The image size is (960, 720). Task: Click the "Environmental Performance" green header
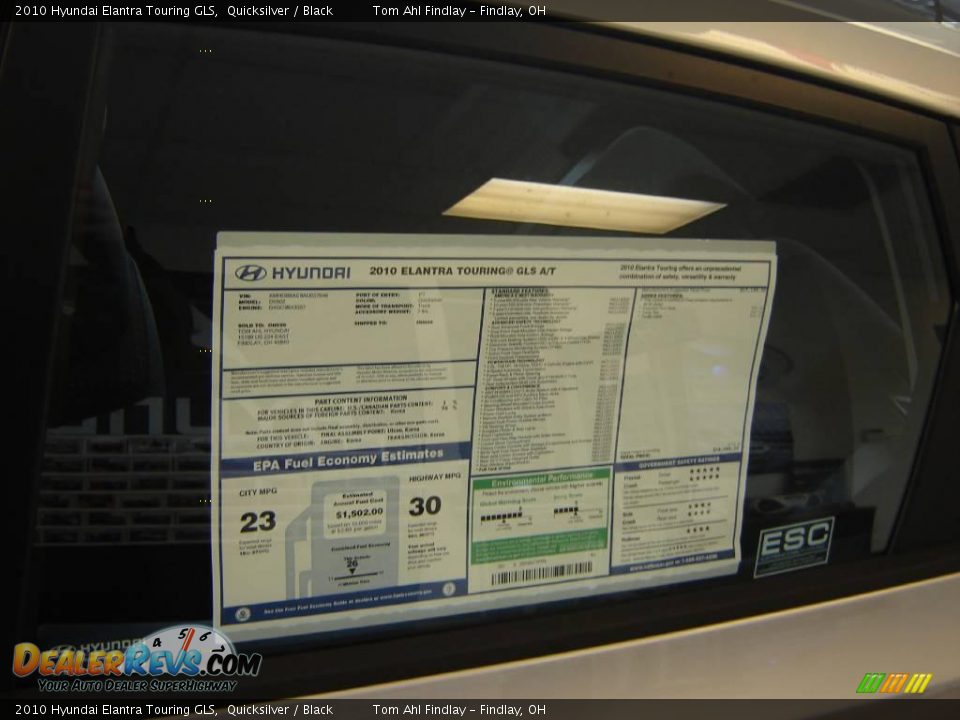point(542,478)
